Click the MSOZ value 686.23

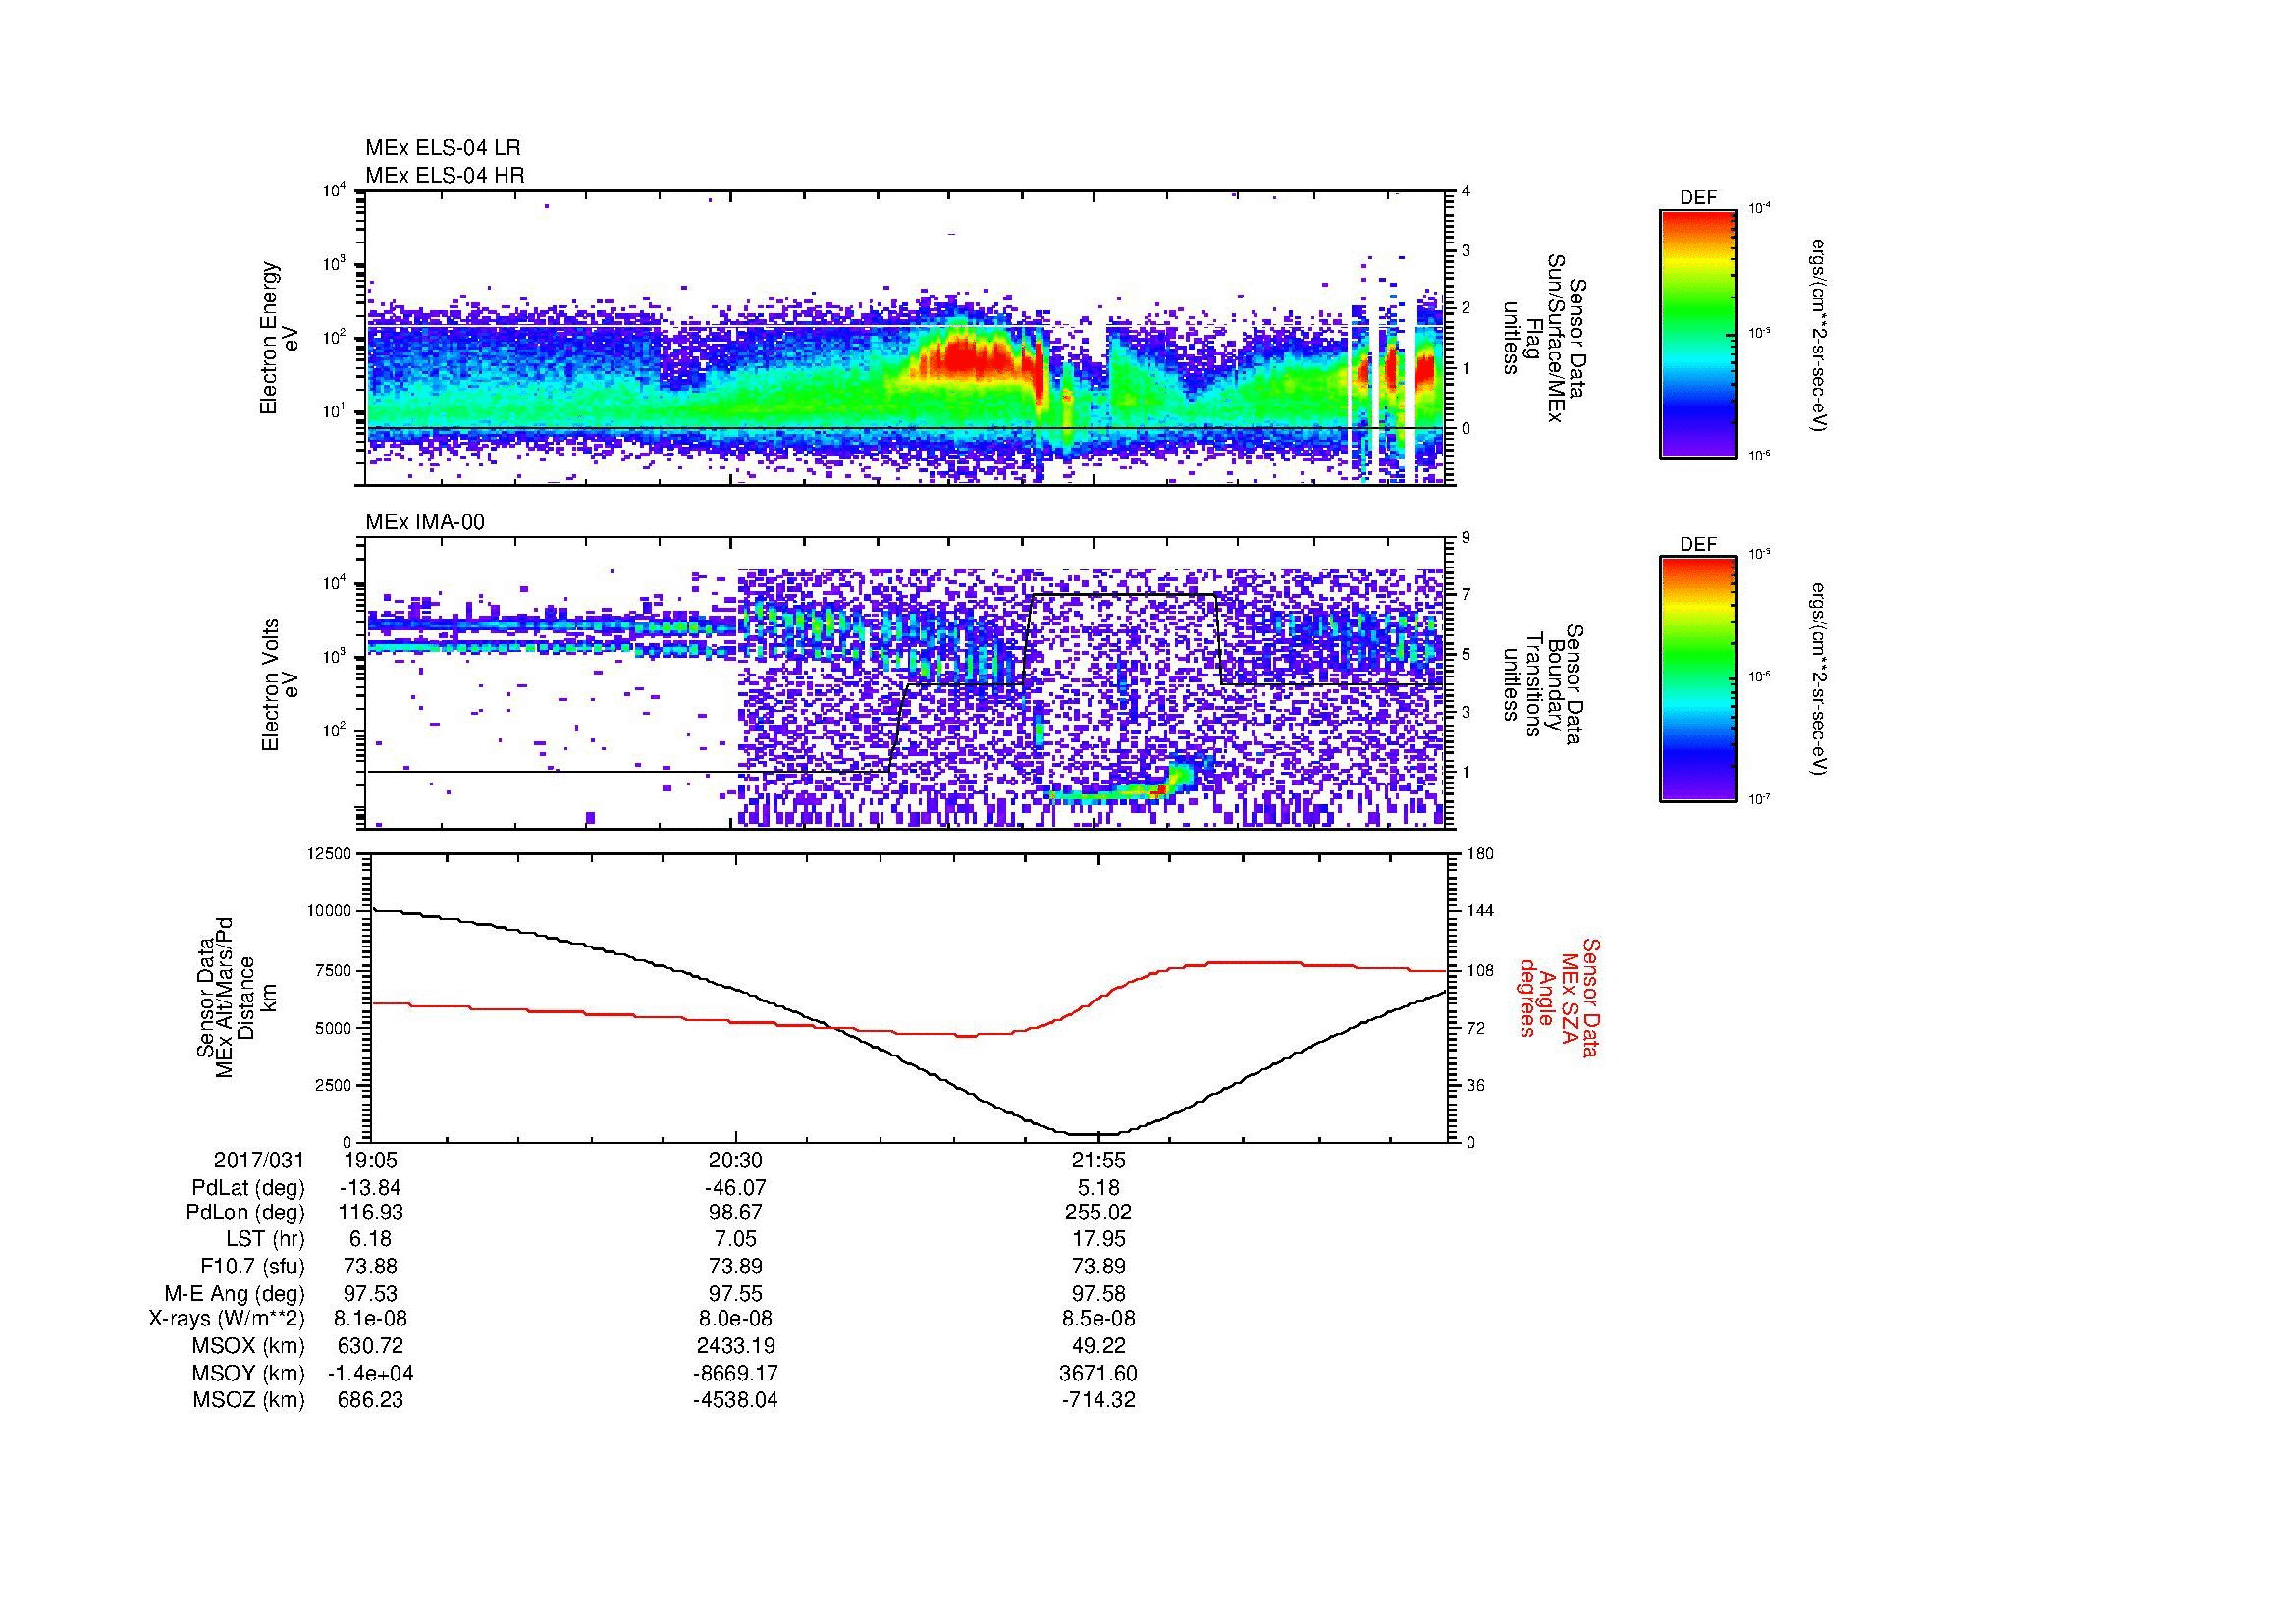click(371, 1400)
